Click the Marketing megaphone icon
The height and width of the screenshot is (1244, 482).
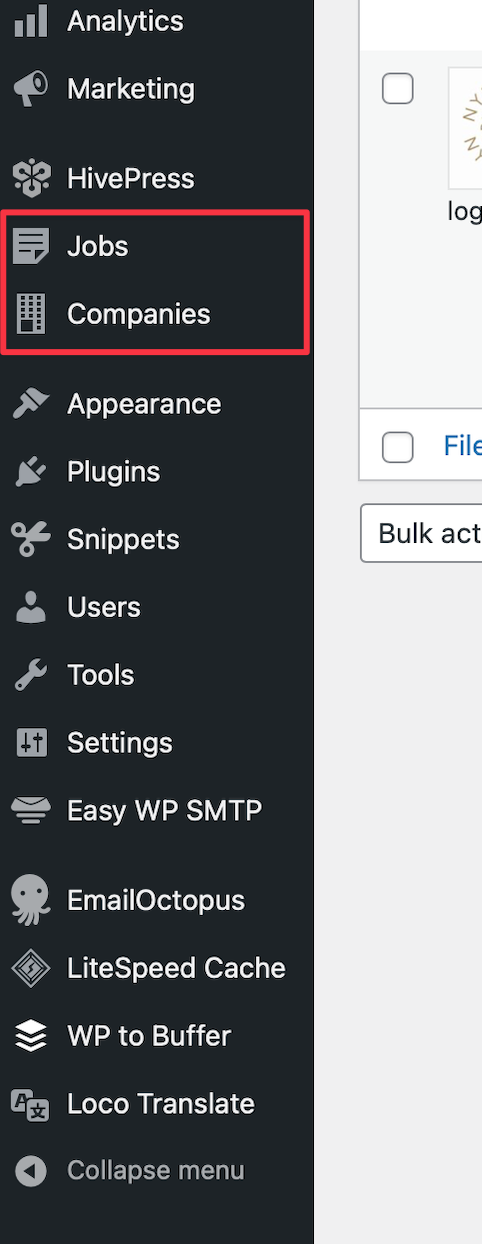click(x=31, y=88)
